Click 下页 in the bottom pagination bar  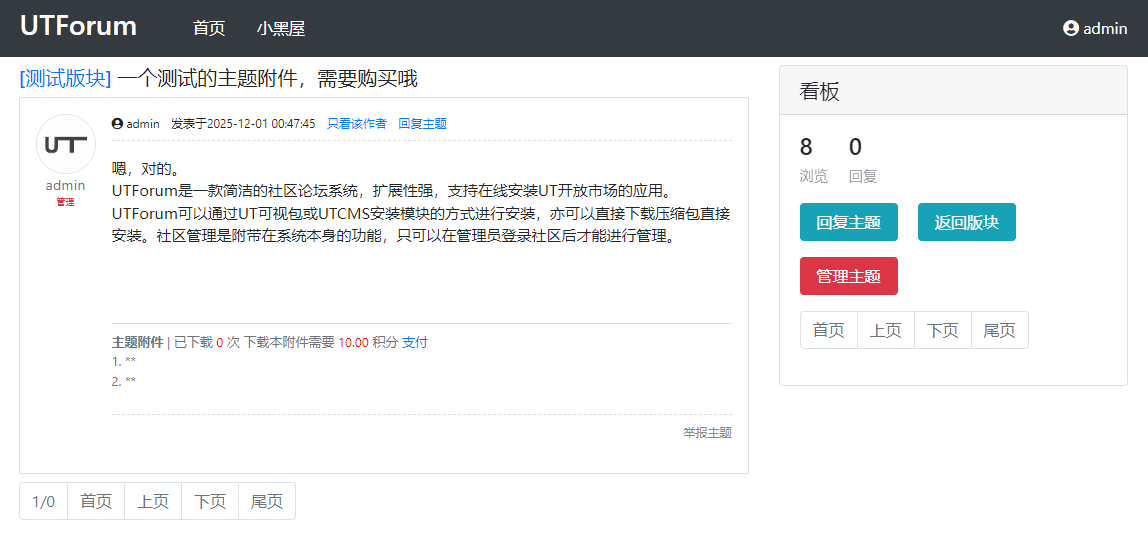(210, 501)
